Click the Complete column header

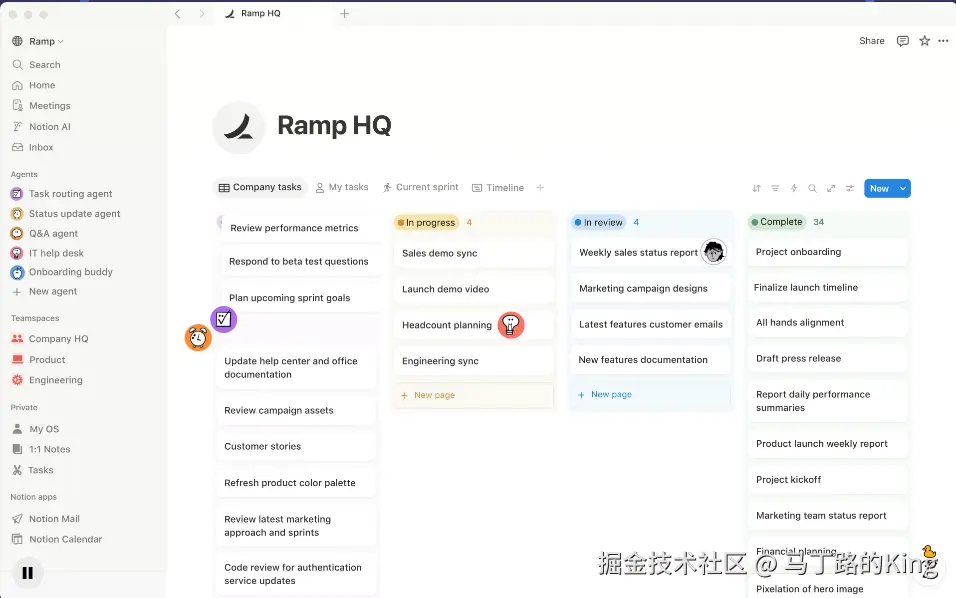coord(777,222)
